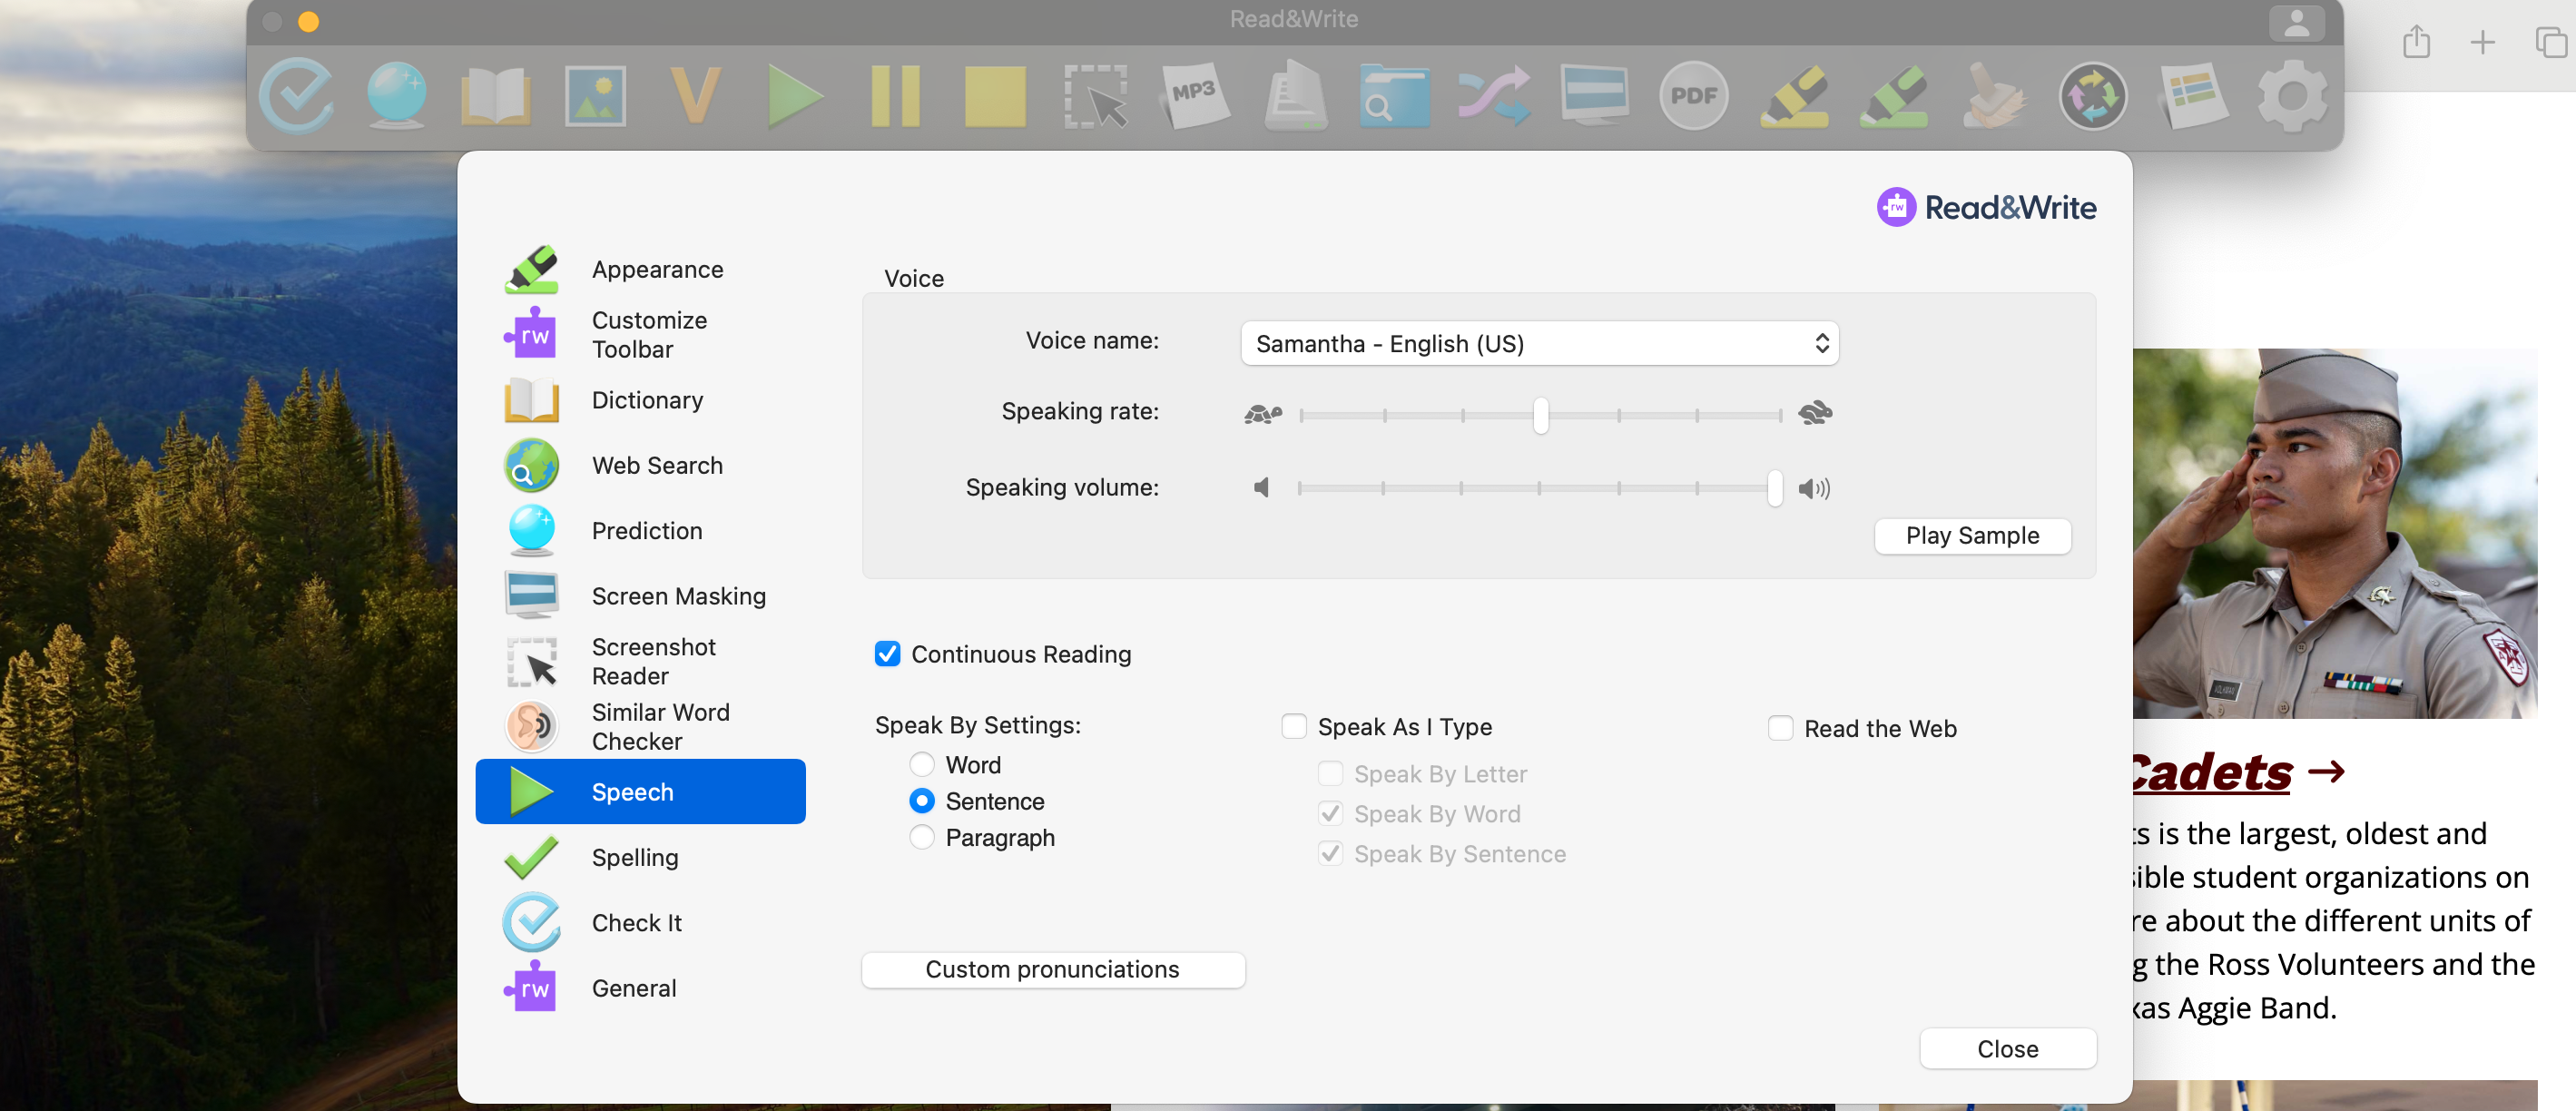Activate Screen Masking from the toolbar
The height and width of the screenshot is (1111, 2576).
[x=1595, y=95]
